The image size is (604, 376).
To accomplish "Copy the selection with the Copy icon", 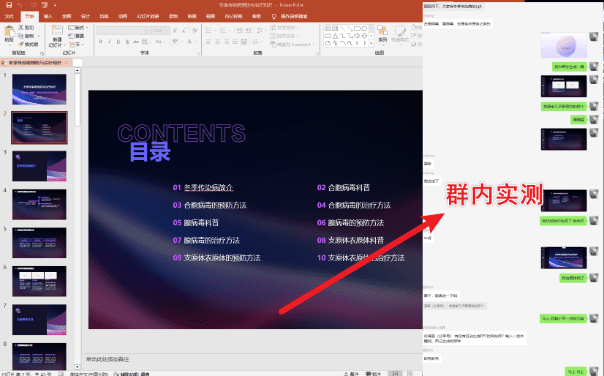I will point(26,36).
